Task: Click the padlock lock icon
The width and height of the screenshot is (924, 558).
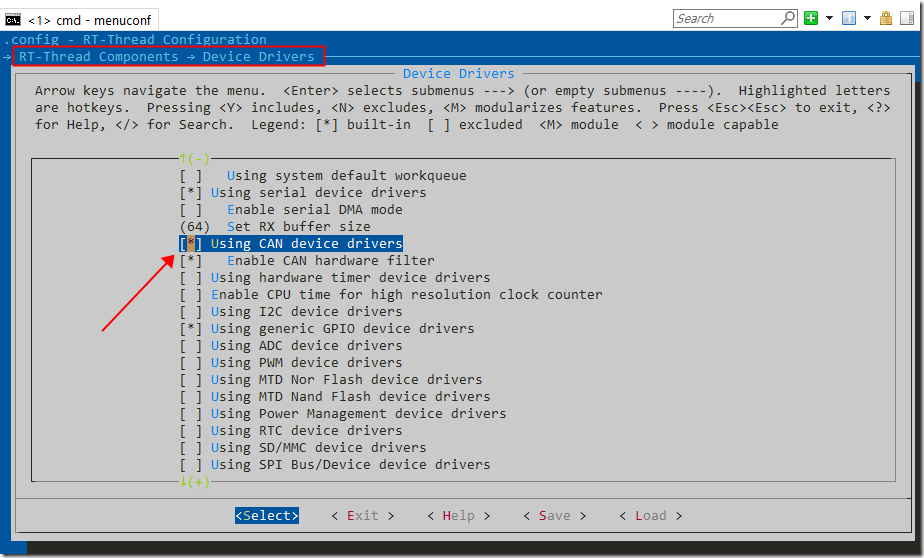Action: click(x=886, y=18)
